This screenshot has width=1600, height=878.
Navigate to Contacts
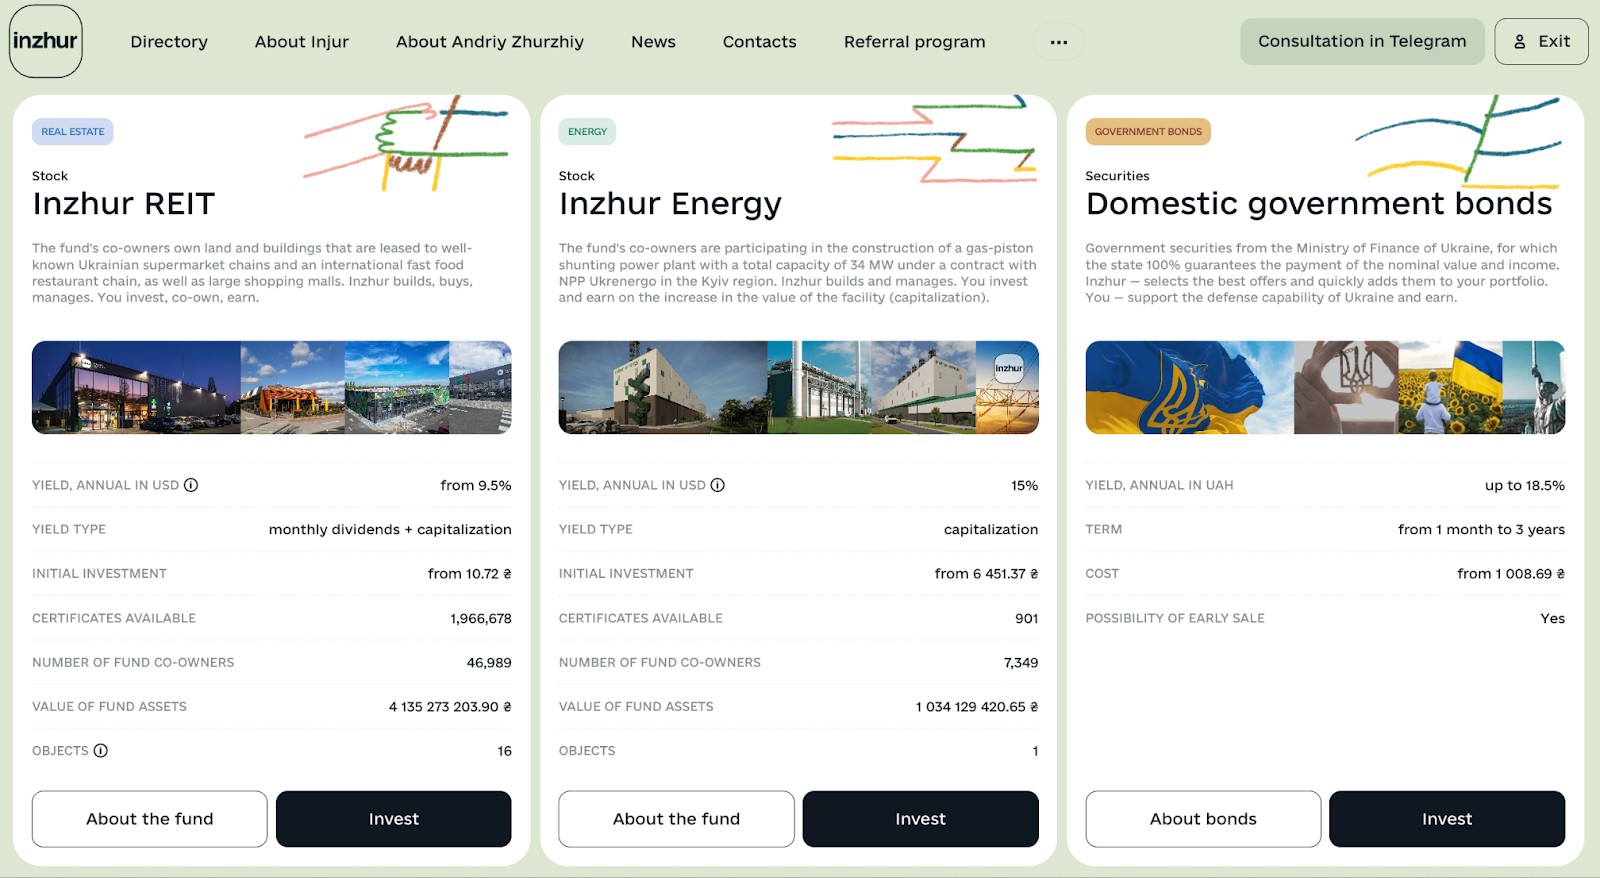[x=760, y=42]
